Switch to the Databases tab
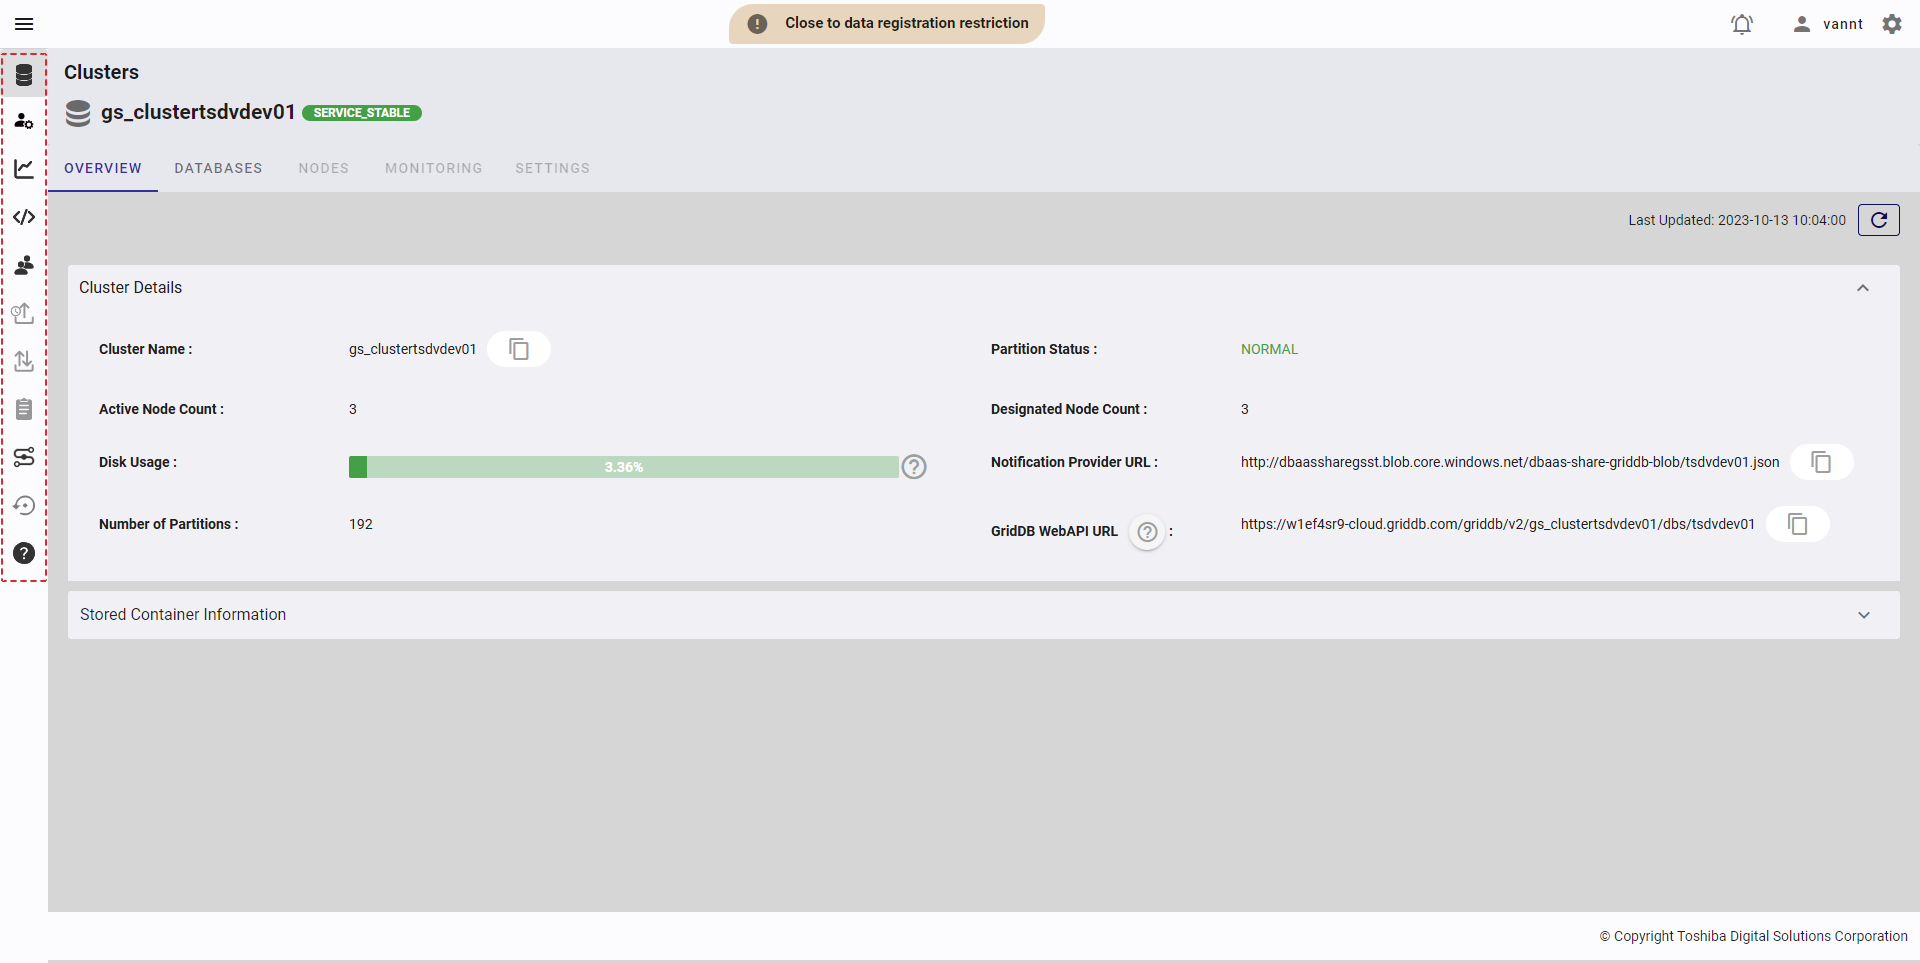1920x963 pixels. [218, 168]
